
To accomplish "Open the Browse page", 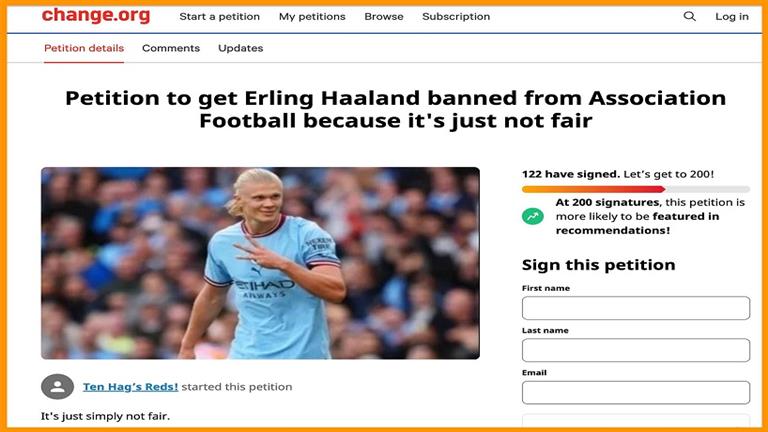I will [384, 17].
